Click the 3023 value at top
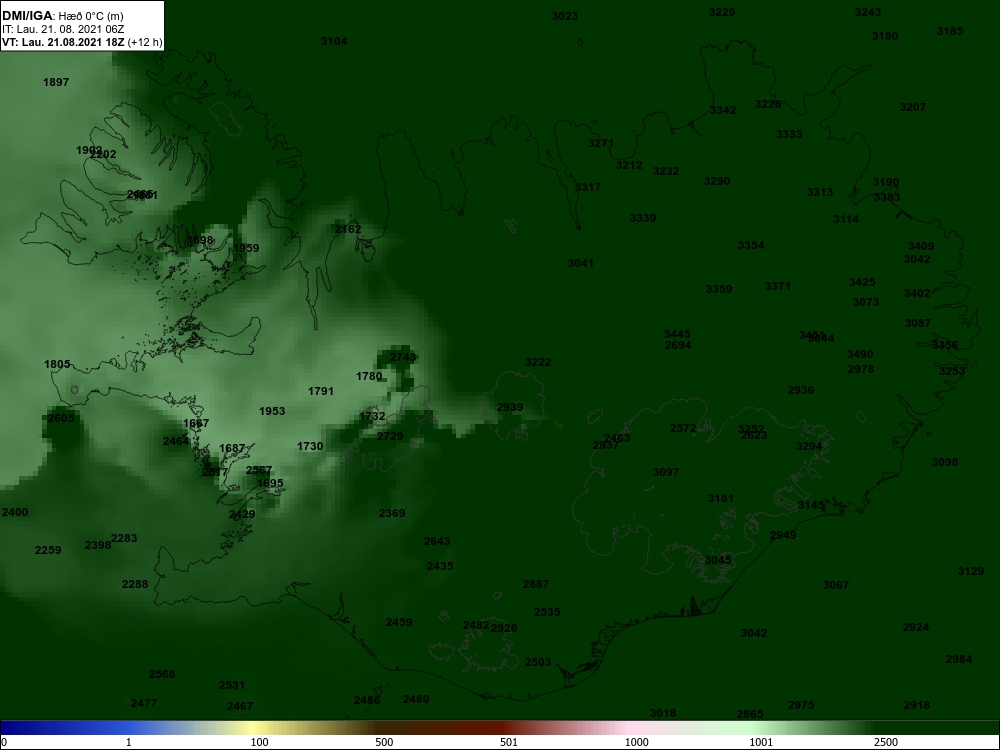Image resolution: width=1000 pixels, height=750 pixels. coord(565,16)
